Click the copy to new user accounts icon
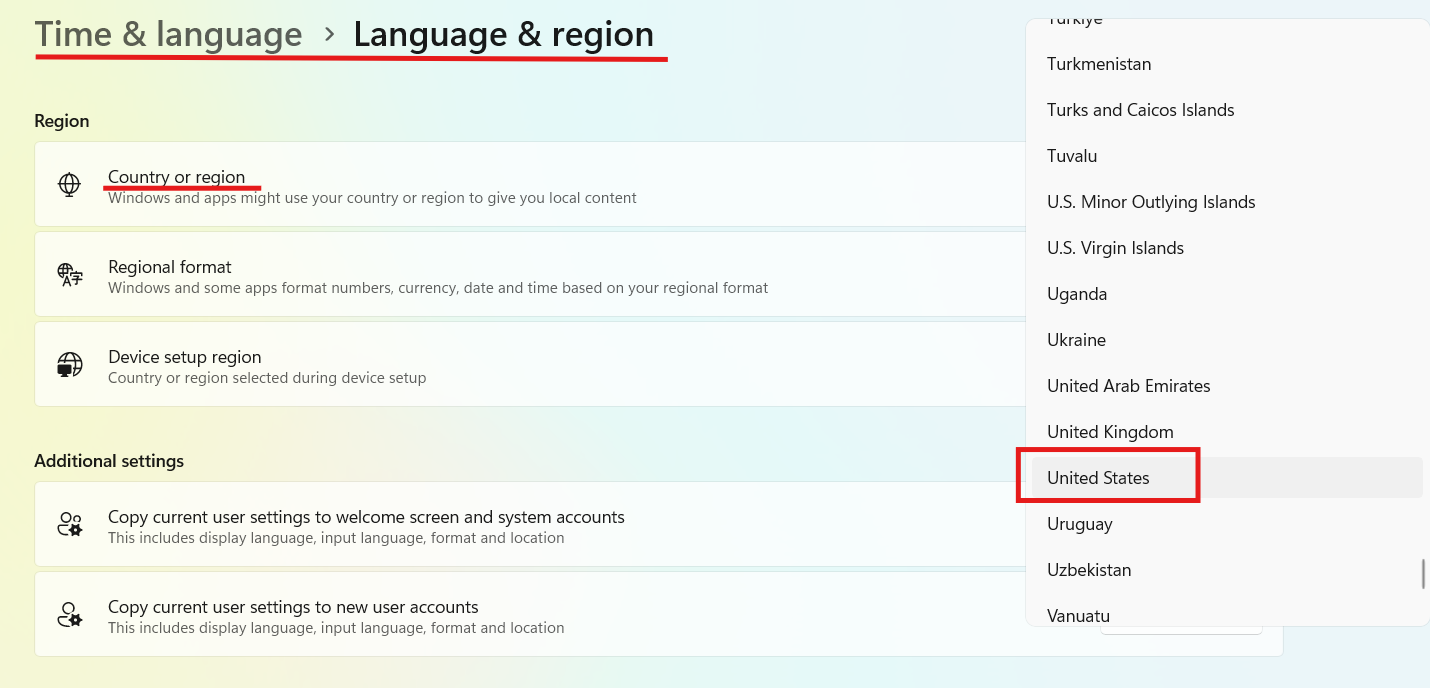 coord(69,614)
